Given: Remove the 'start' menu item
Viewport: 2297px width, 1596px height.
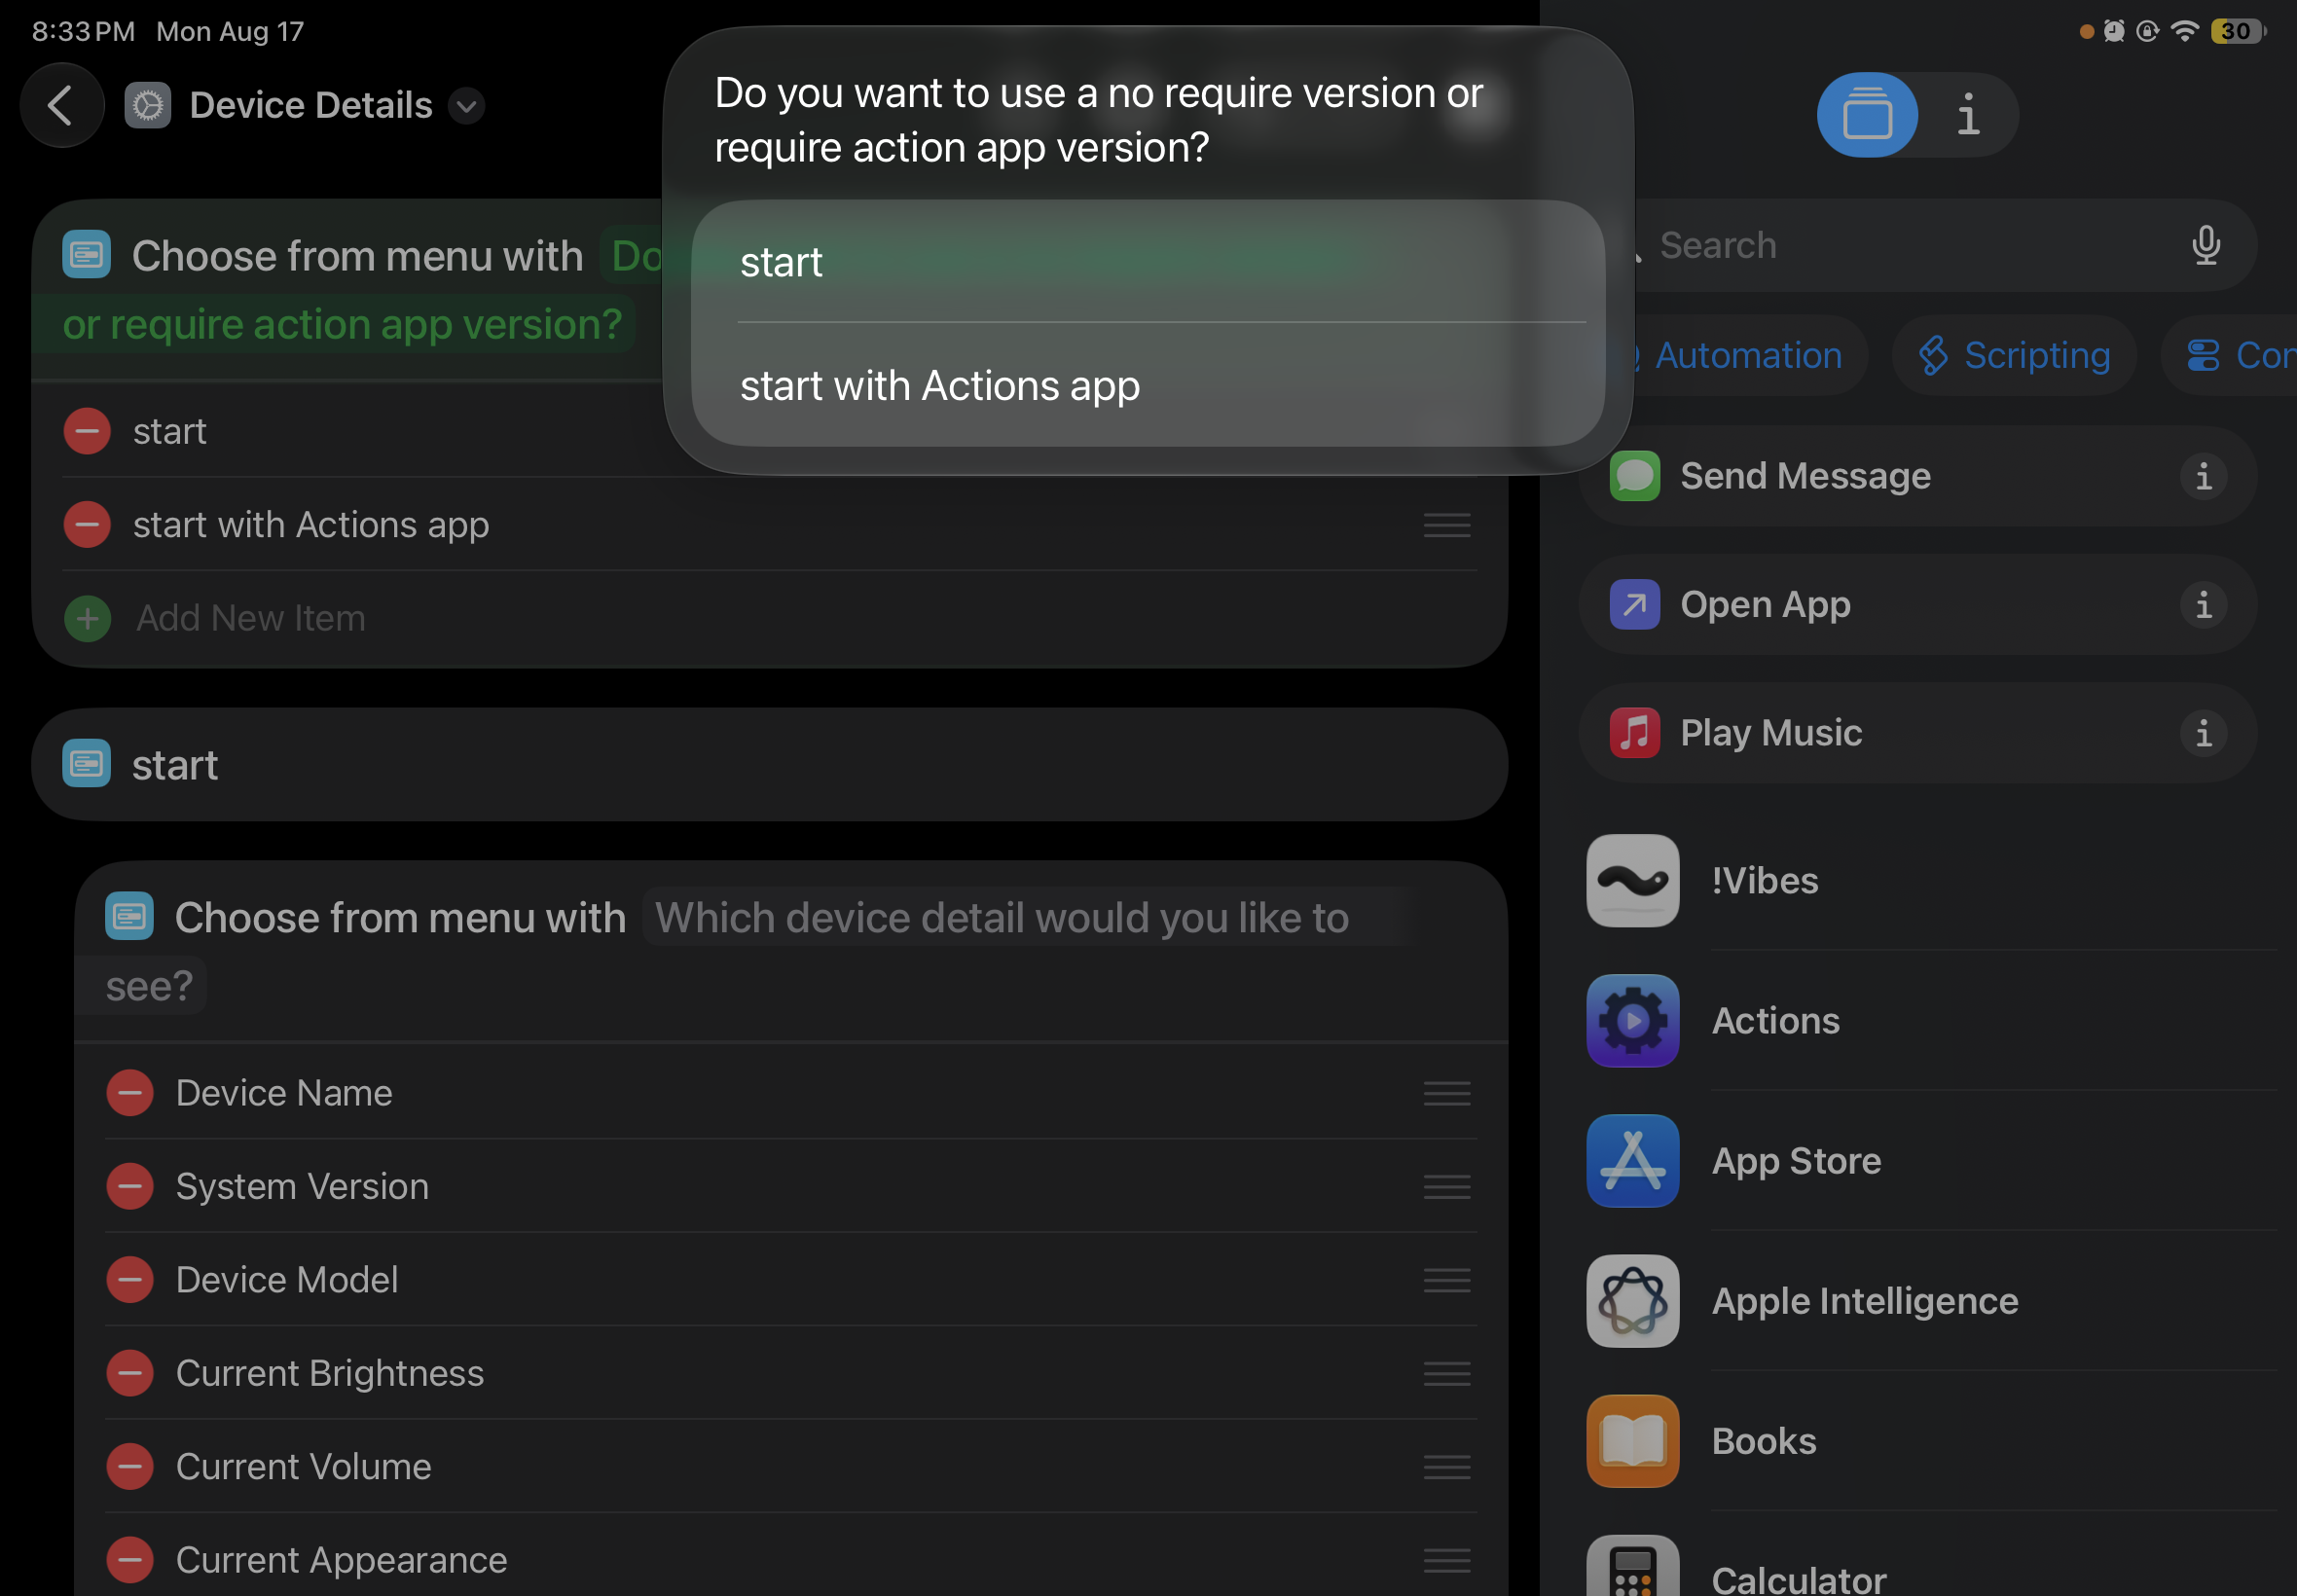Looking at the screenshot, I should click(x=87, y=431).
